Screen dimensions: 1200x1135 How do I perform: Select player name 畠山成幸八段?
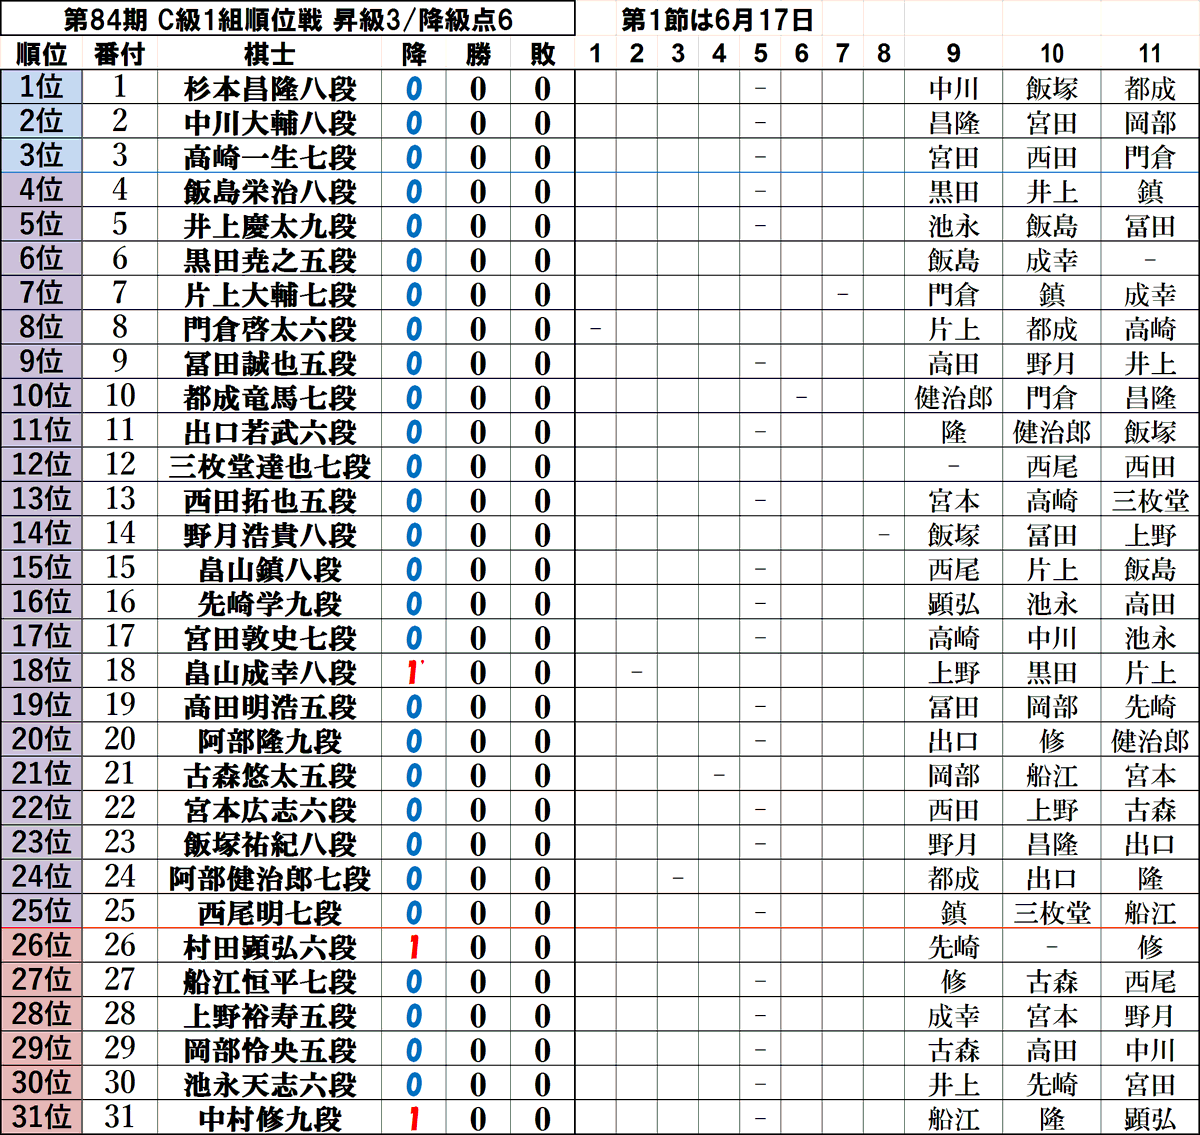point(270,672)
